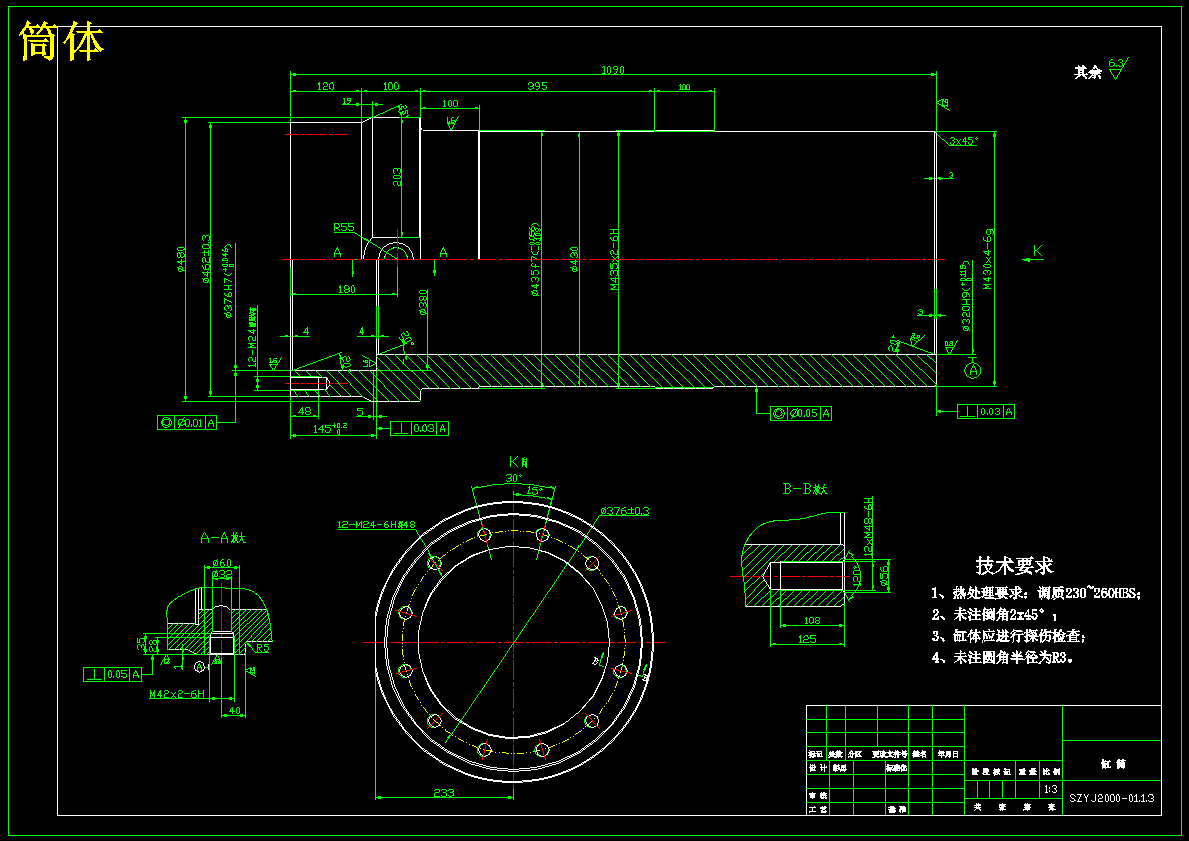Screen dimensions: 1189x841
Task: Select the "ø60" dimension in A-A view
Action: coord(221,563)
